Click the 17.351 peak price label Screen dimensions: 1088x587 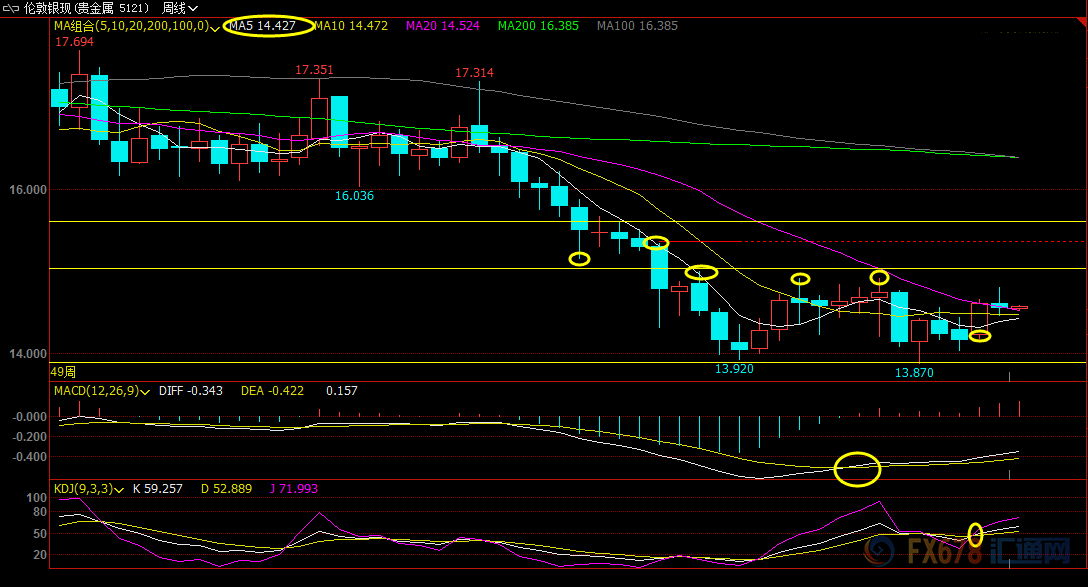click(314, 70)
